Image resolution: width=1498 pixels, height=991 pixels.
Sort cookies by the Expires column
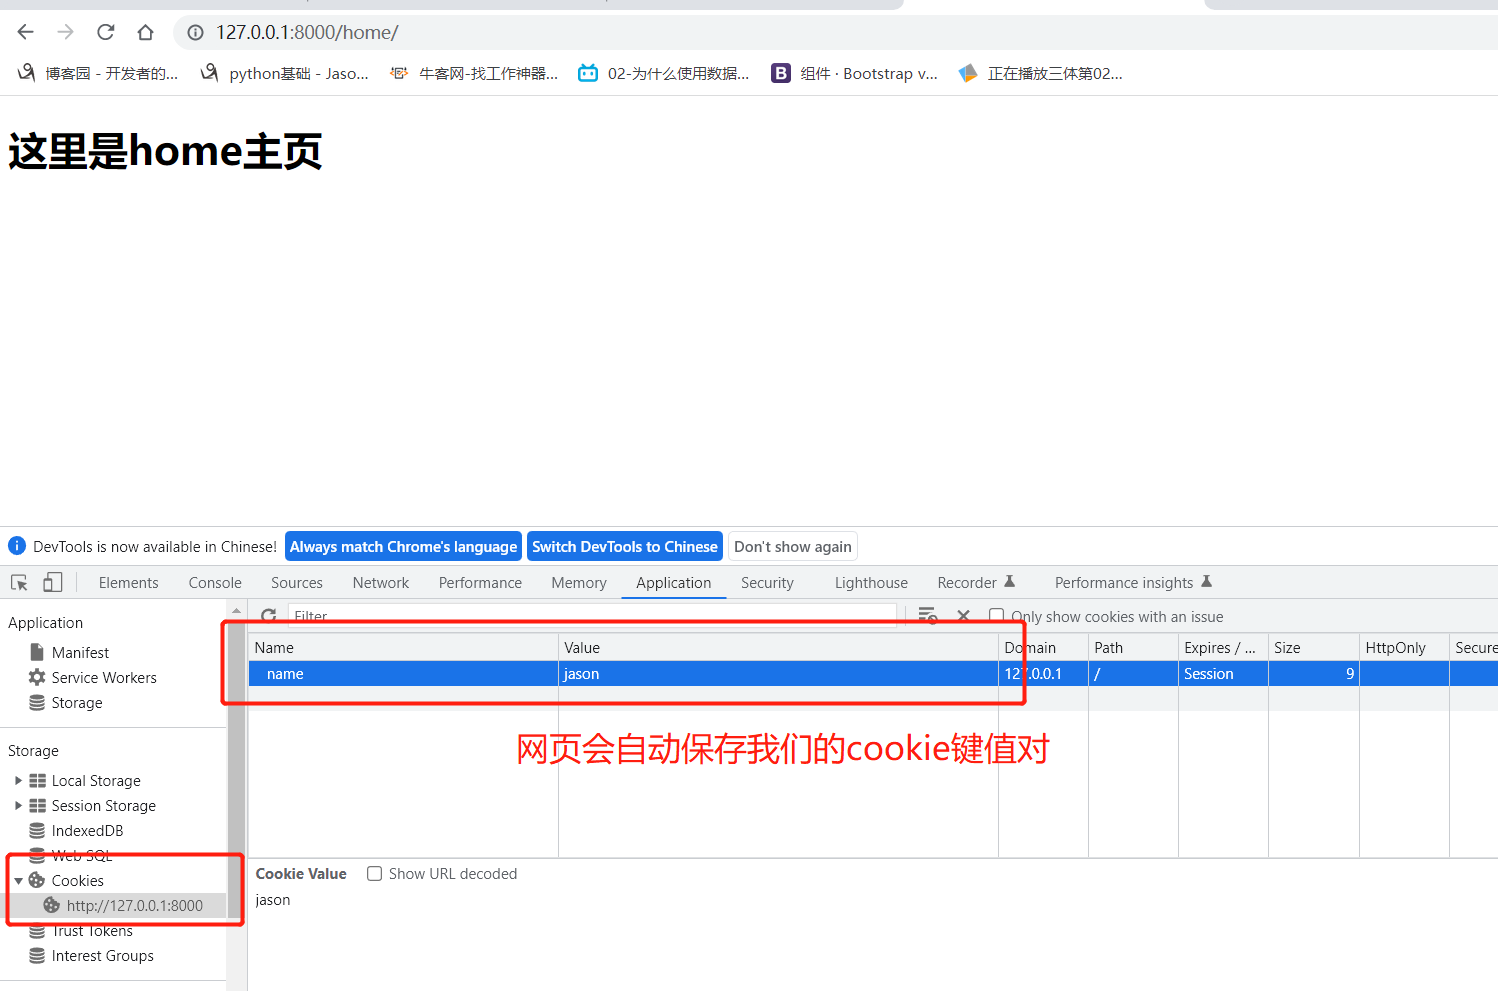click(x=1223, y=647)
